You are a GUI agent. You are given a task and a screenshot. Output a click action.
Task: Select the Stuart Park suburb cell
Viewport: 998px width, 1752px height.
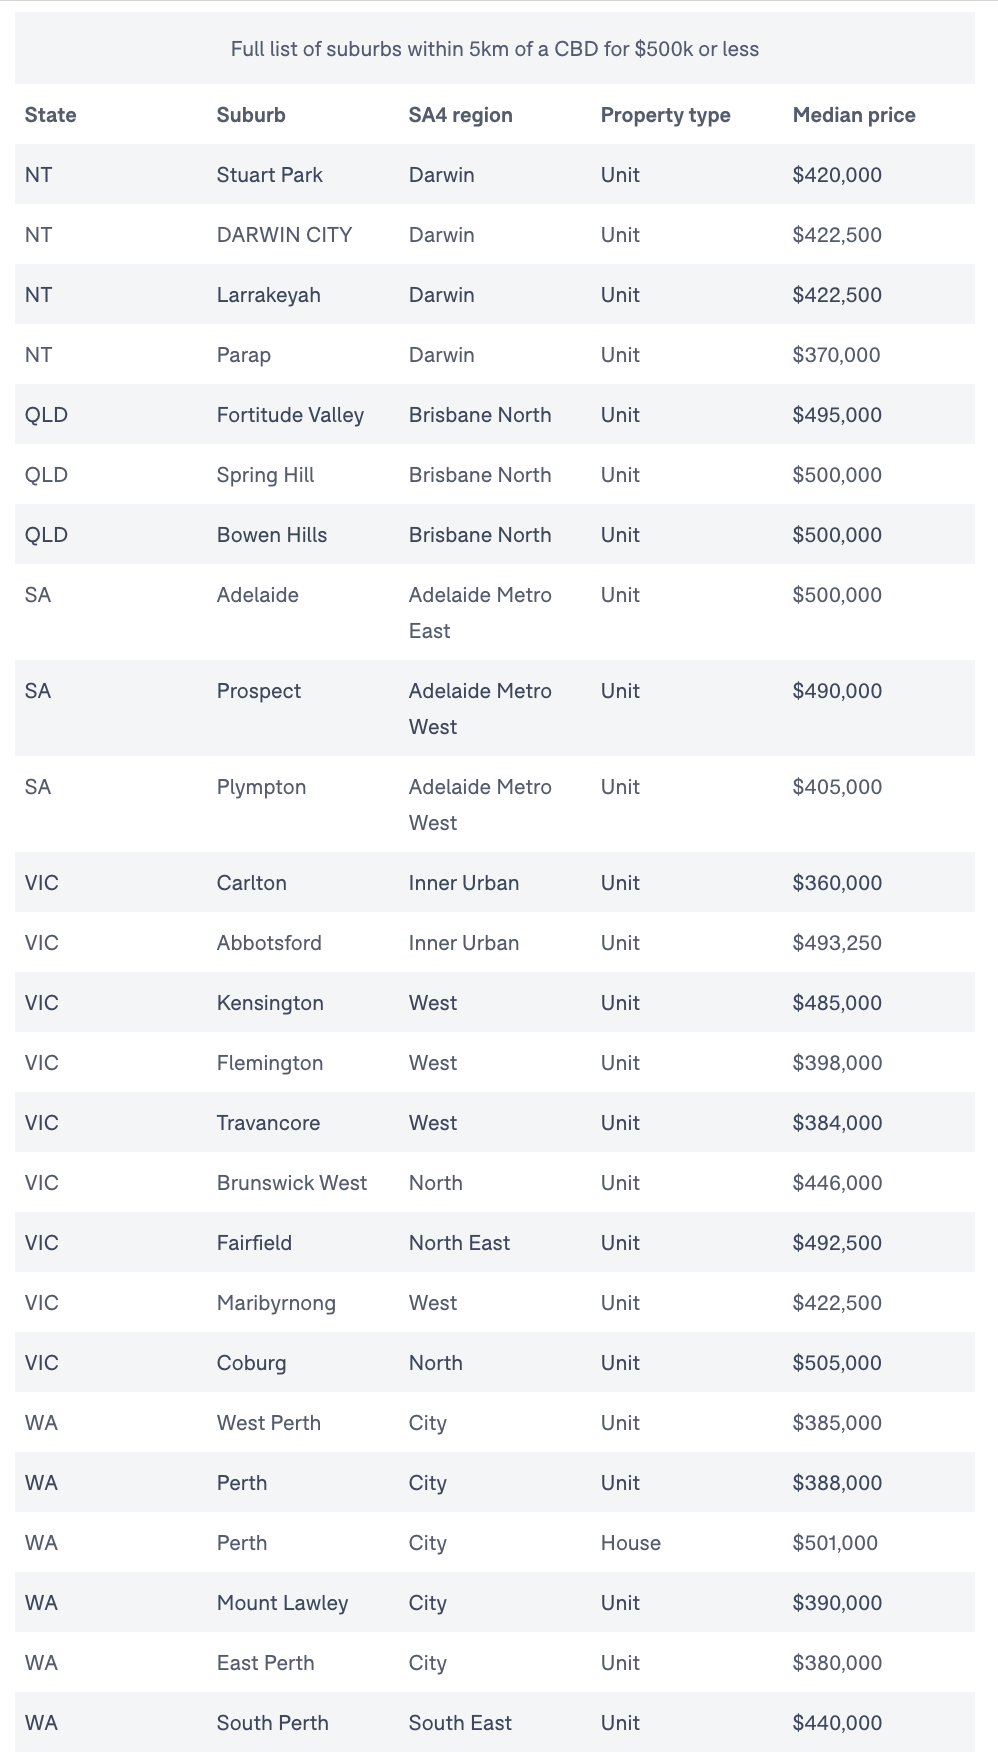270,175
